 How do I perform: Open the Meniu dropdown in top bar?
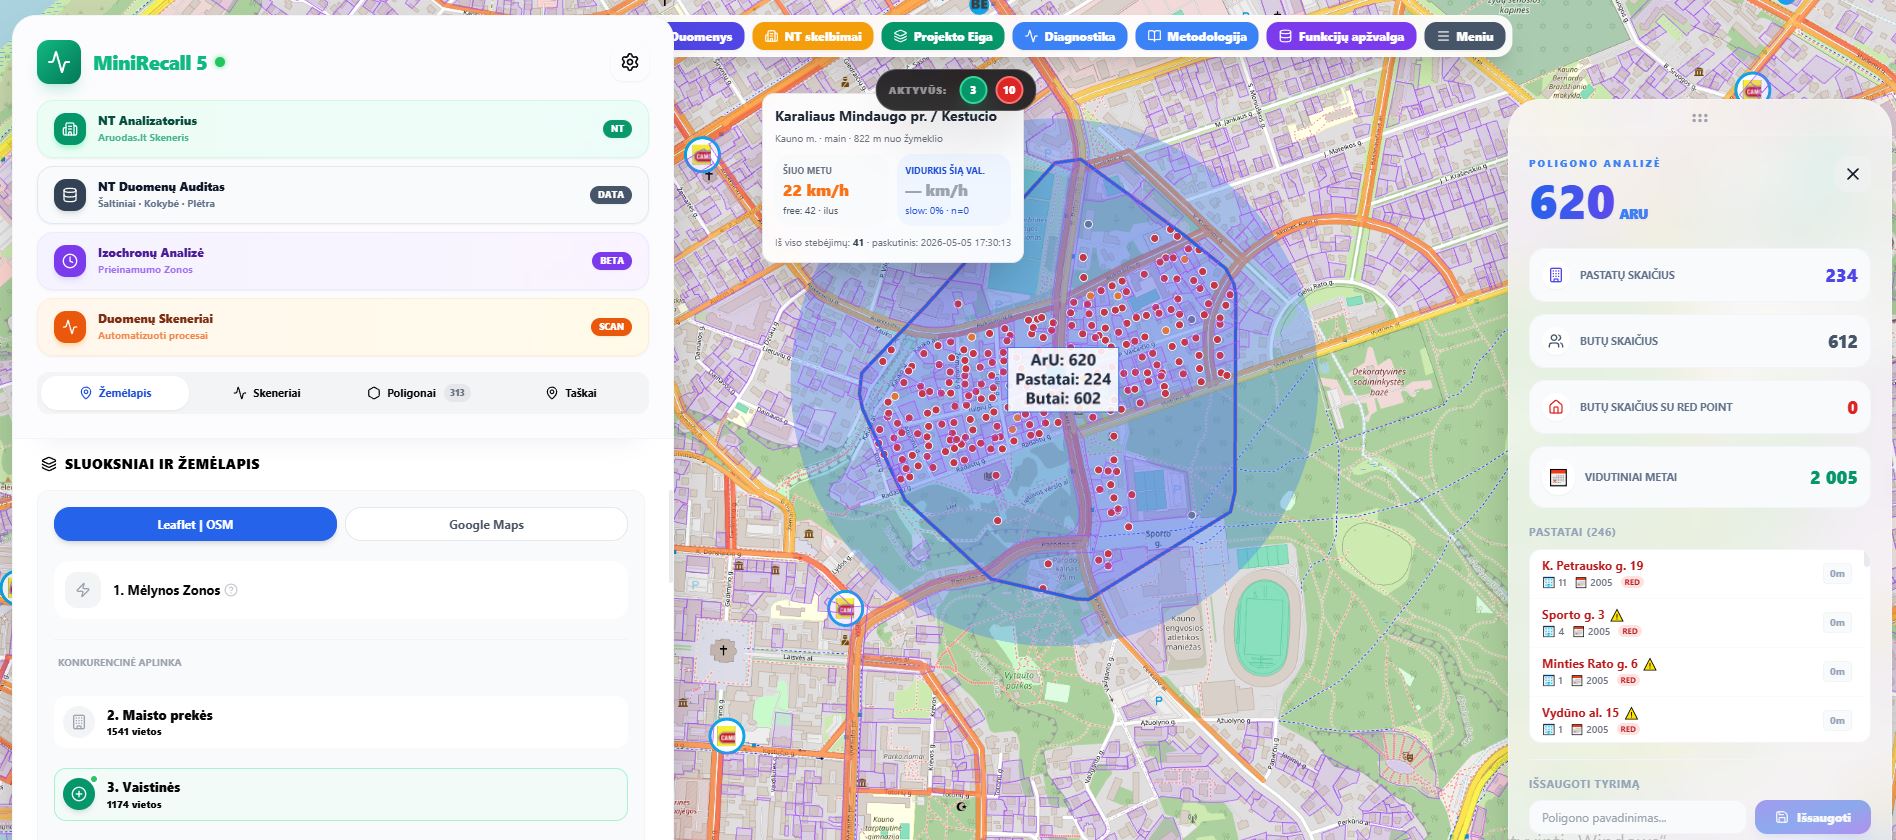tap(1465, 37)
